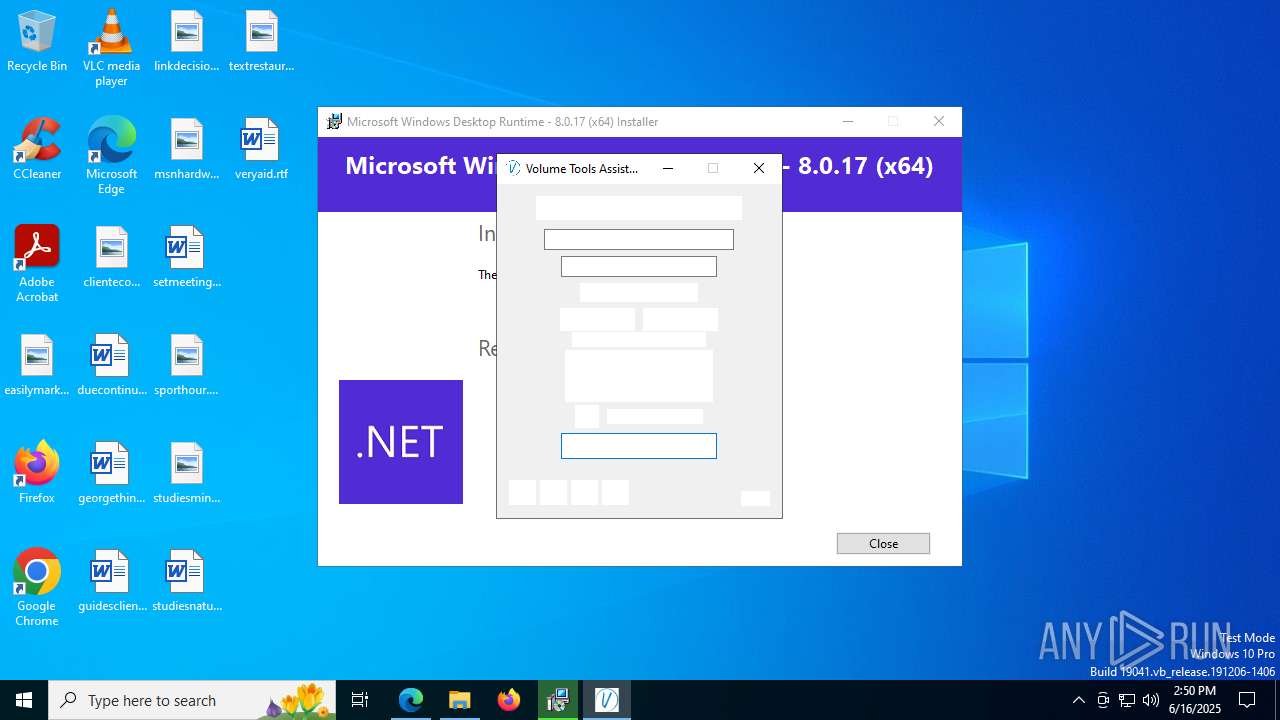Click the blue-outlined text box in Volume Tools
Screen dimensions: 1280x720
639,446
